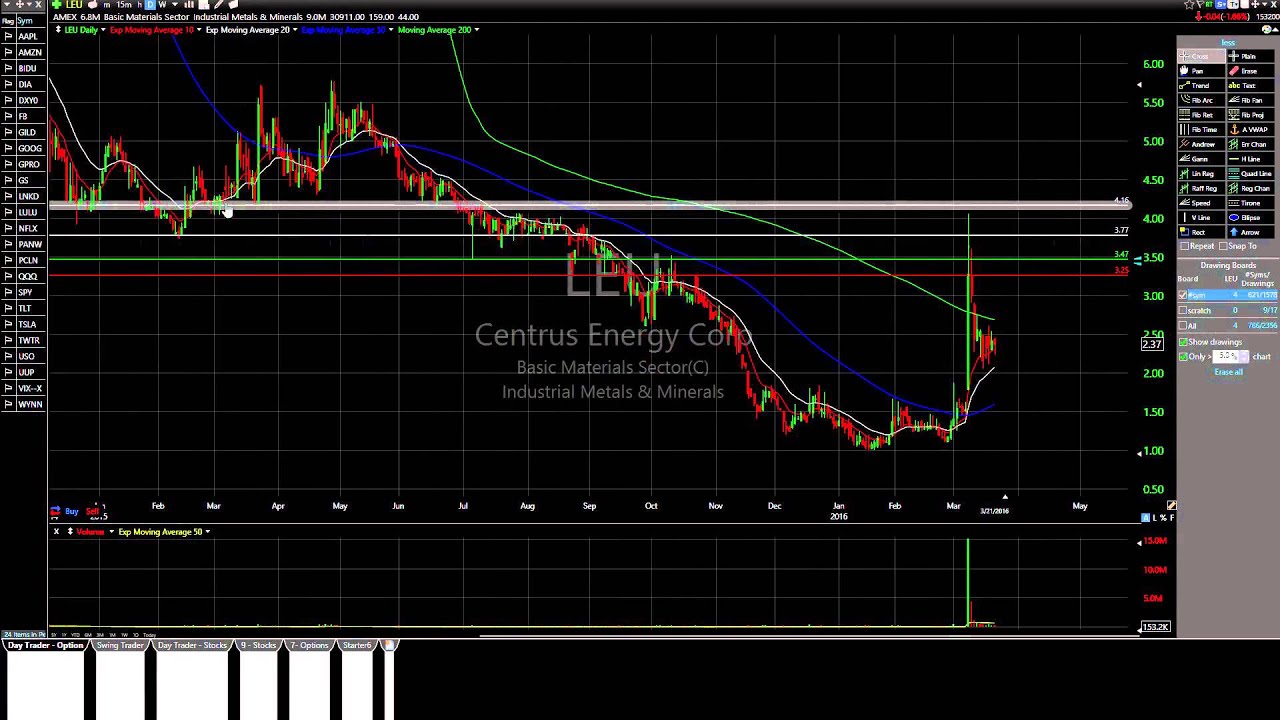1280x720 pixels.
Task: Open the LEU Daily dropdown
Action: [x=103, y=30]
